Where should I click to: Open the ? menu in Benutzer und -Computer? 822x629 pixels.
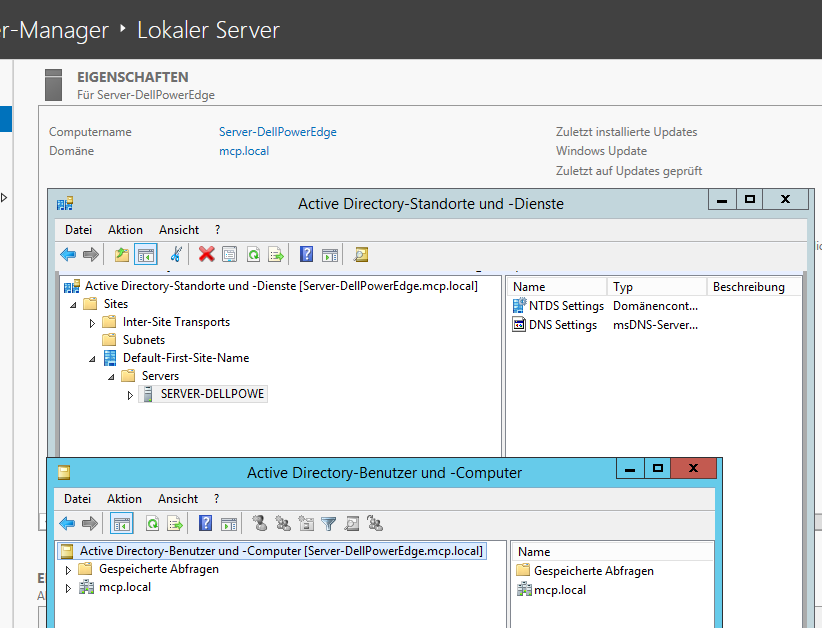coord(217,498)
